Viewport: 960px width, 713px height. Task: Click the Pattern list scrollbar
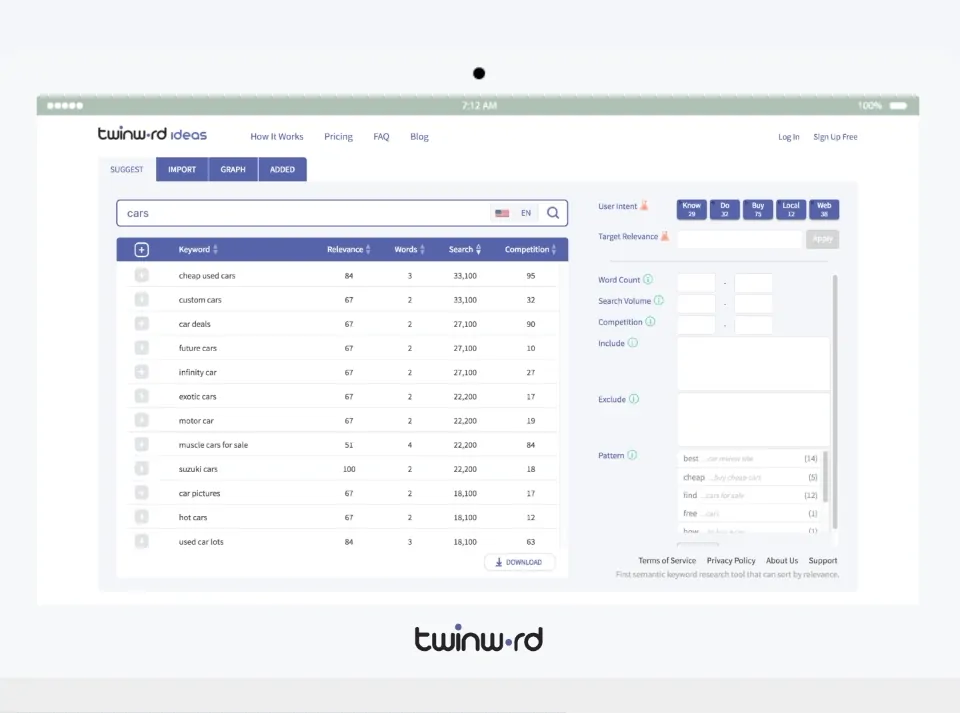[826, 477]
